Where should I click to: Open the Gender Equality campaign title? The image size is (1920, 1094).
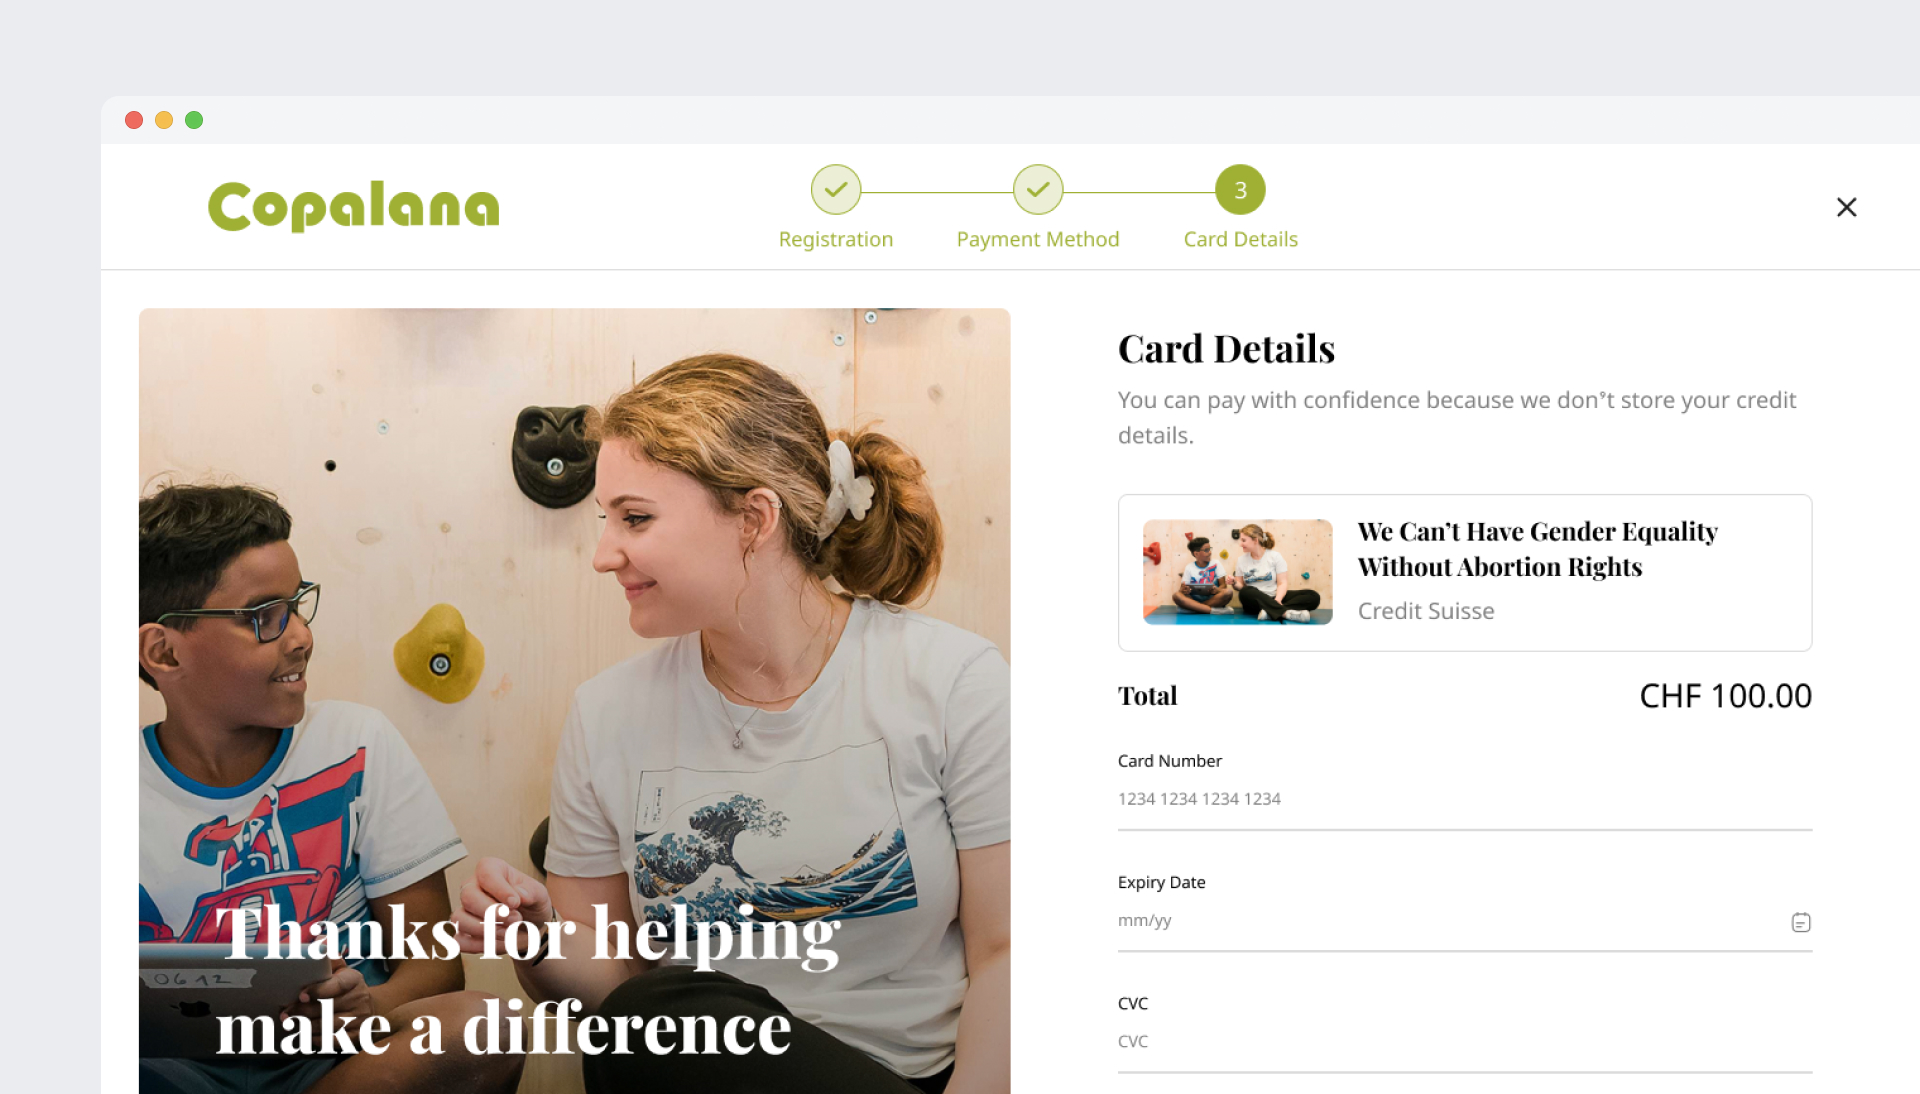[1538, 549]
